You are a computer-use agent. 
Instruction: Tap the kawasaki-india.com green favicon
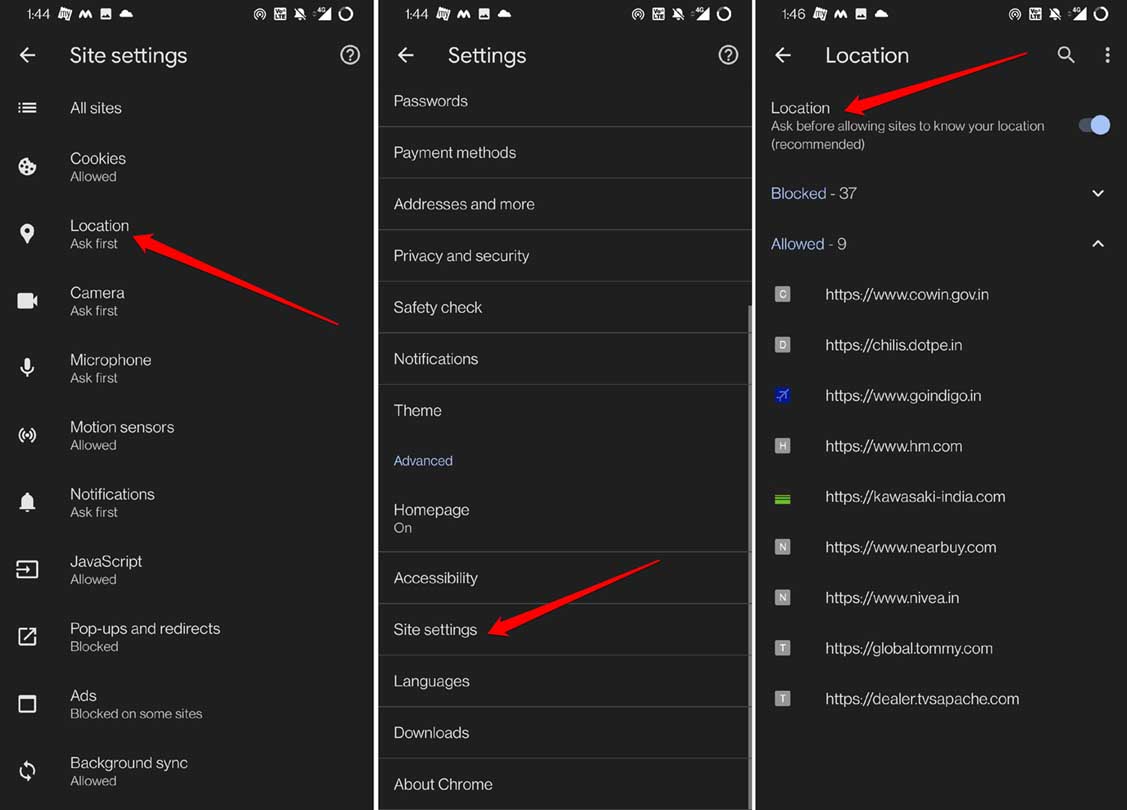pos(782,498)
